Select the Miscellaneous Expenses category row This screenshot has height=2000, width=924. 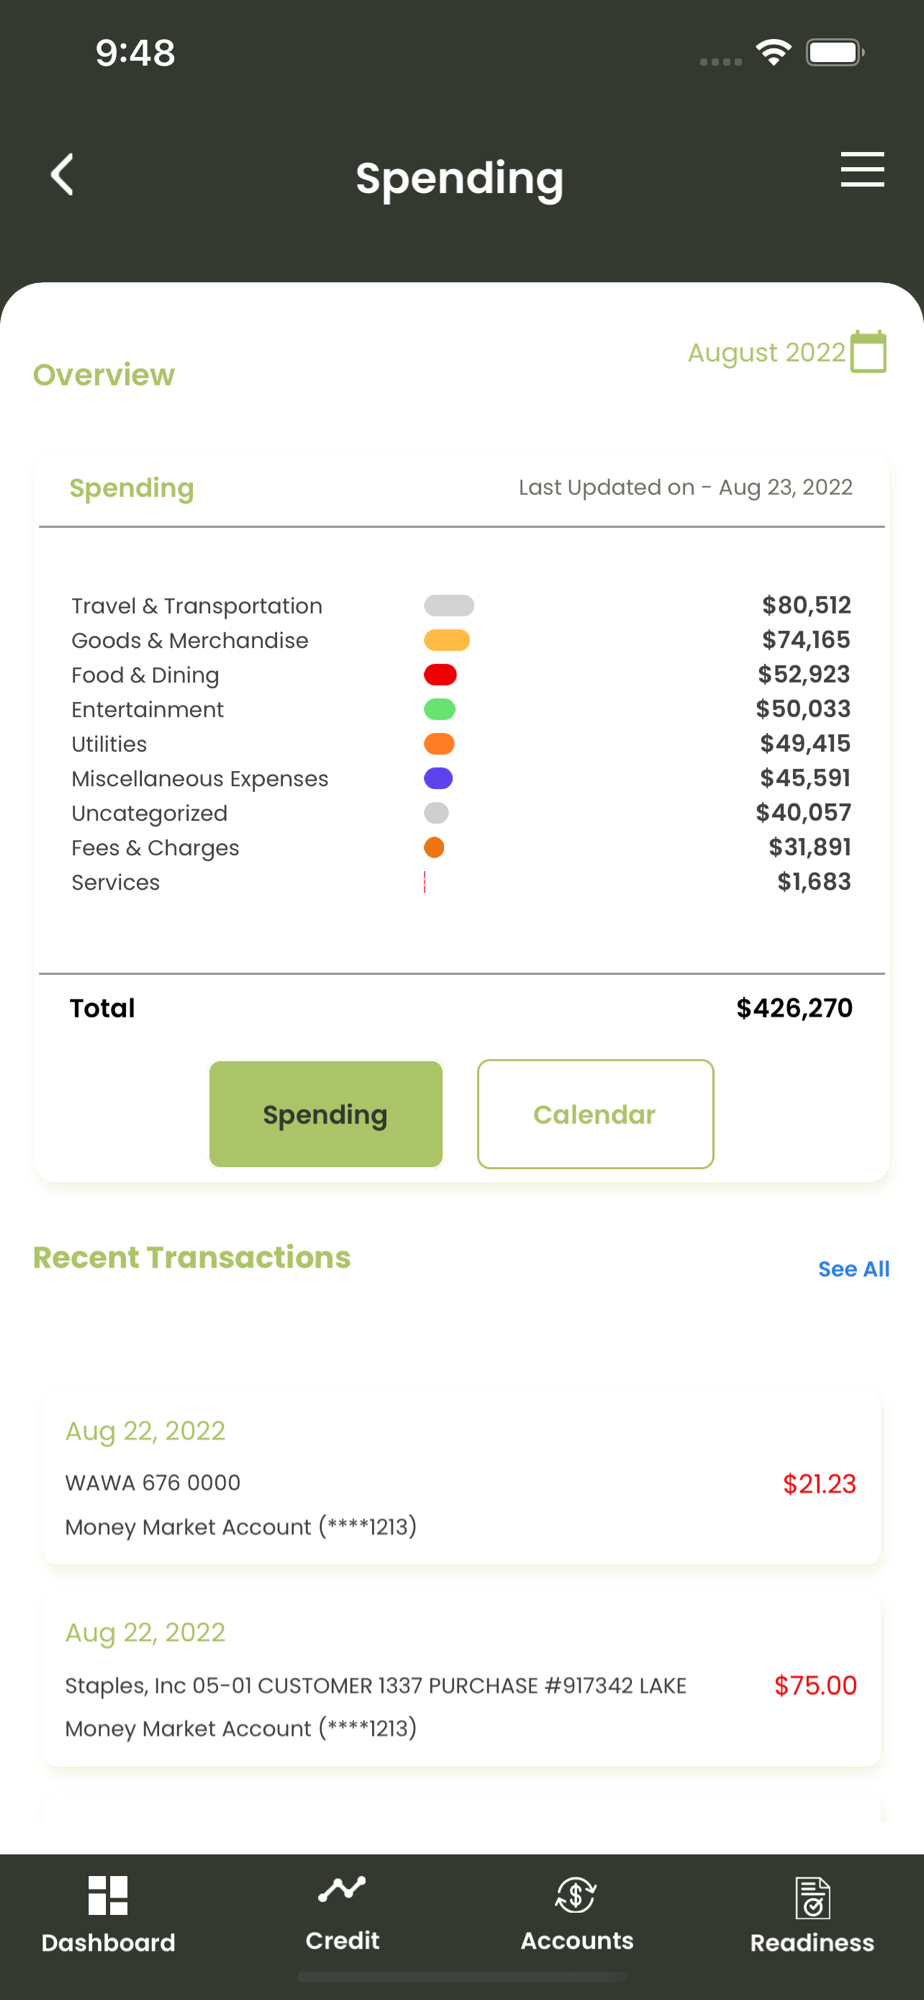click(x=461, y=779)
